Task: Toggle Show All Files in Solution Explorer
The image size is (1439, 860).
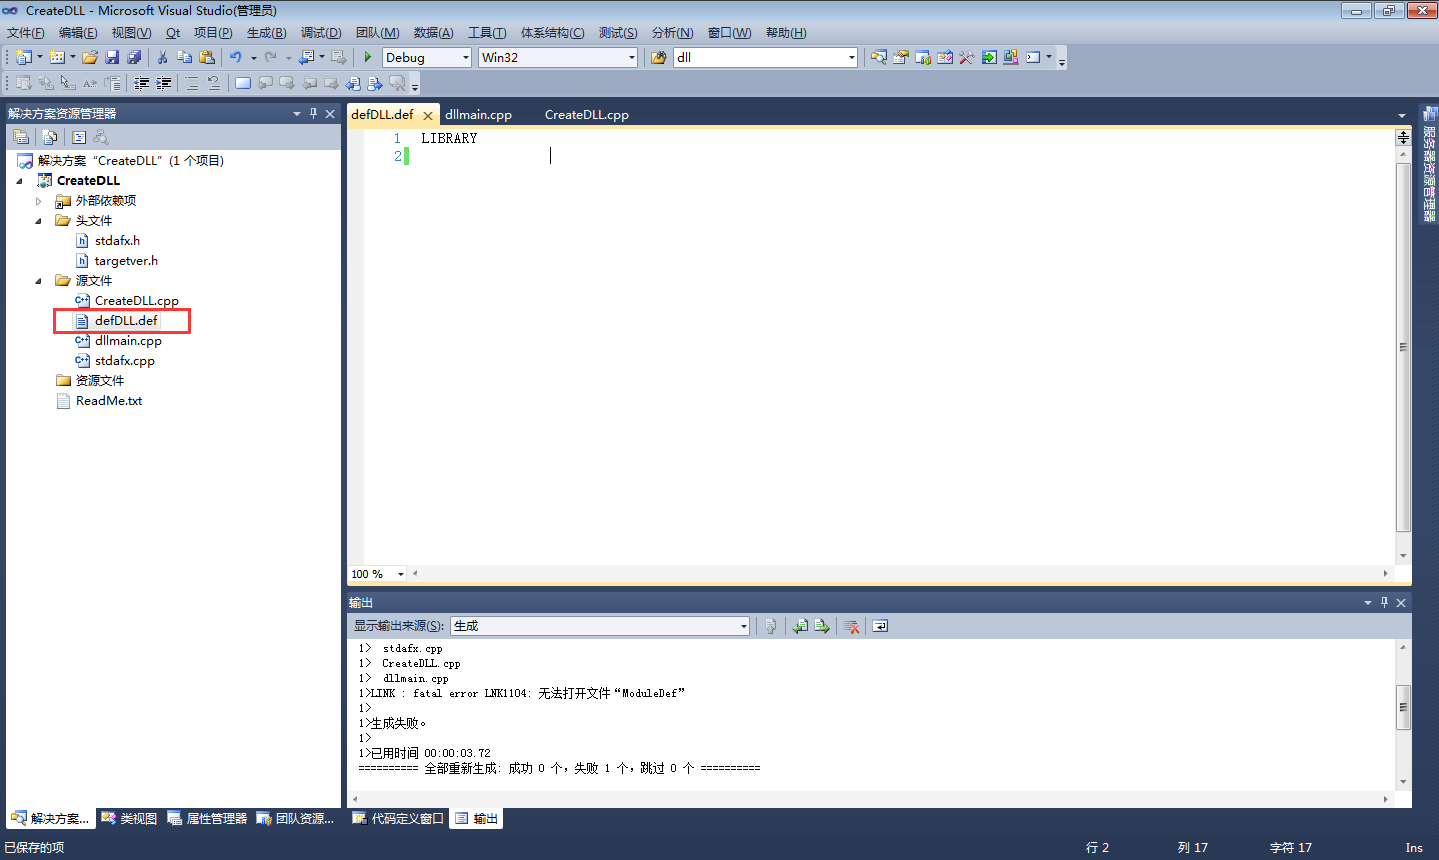Action: (50, 137)
